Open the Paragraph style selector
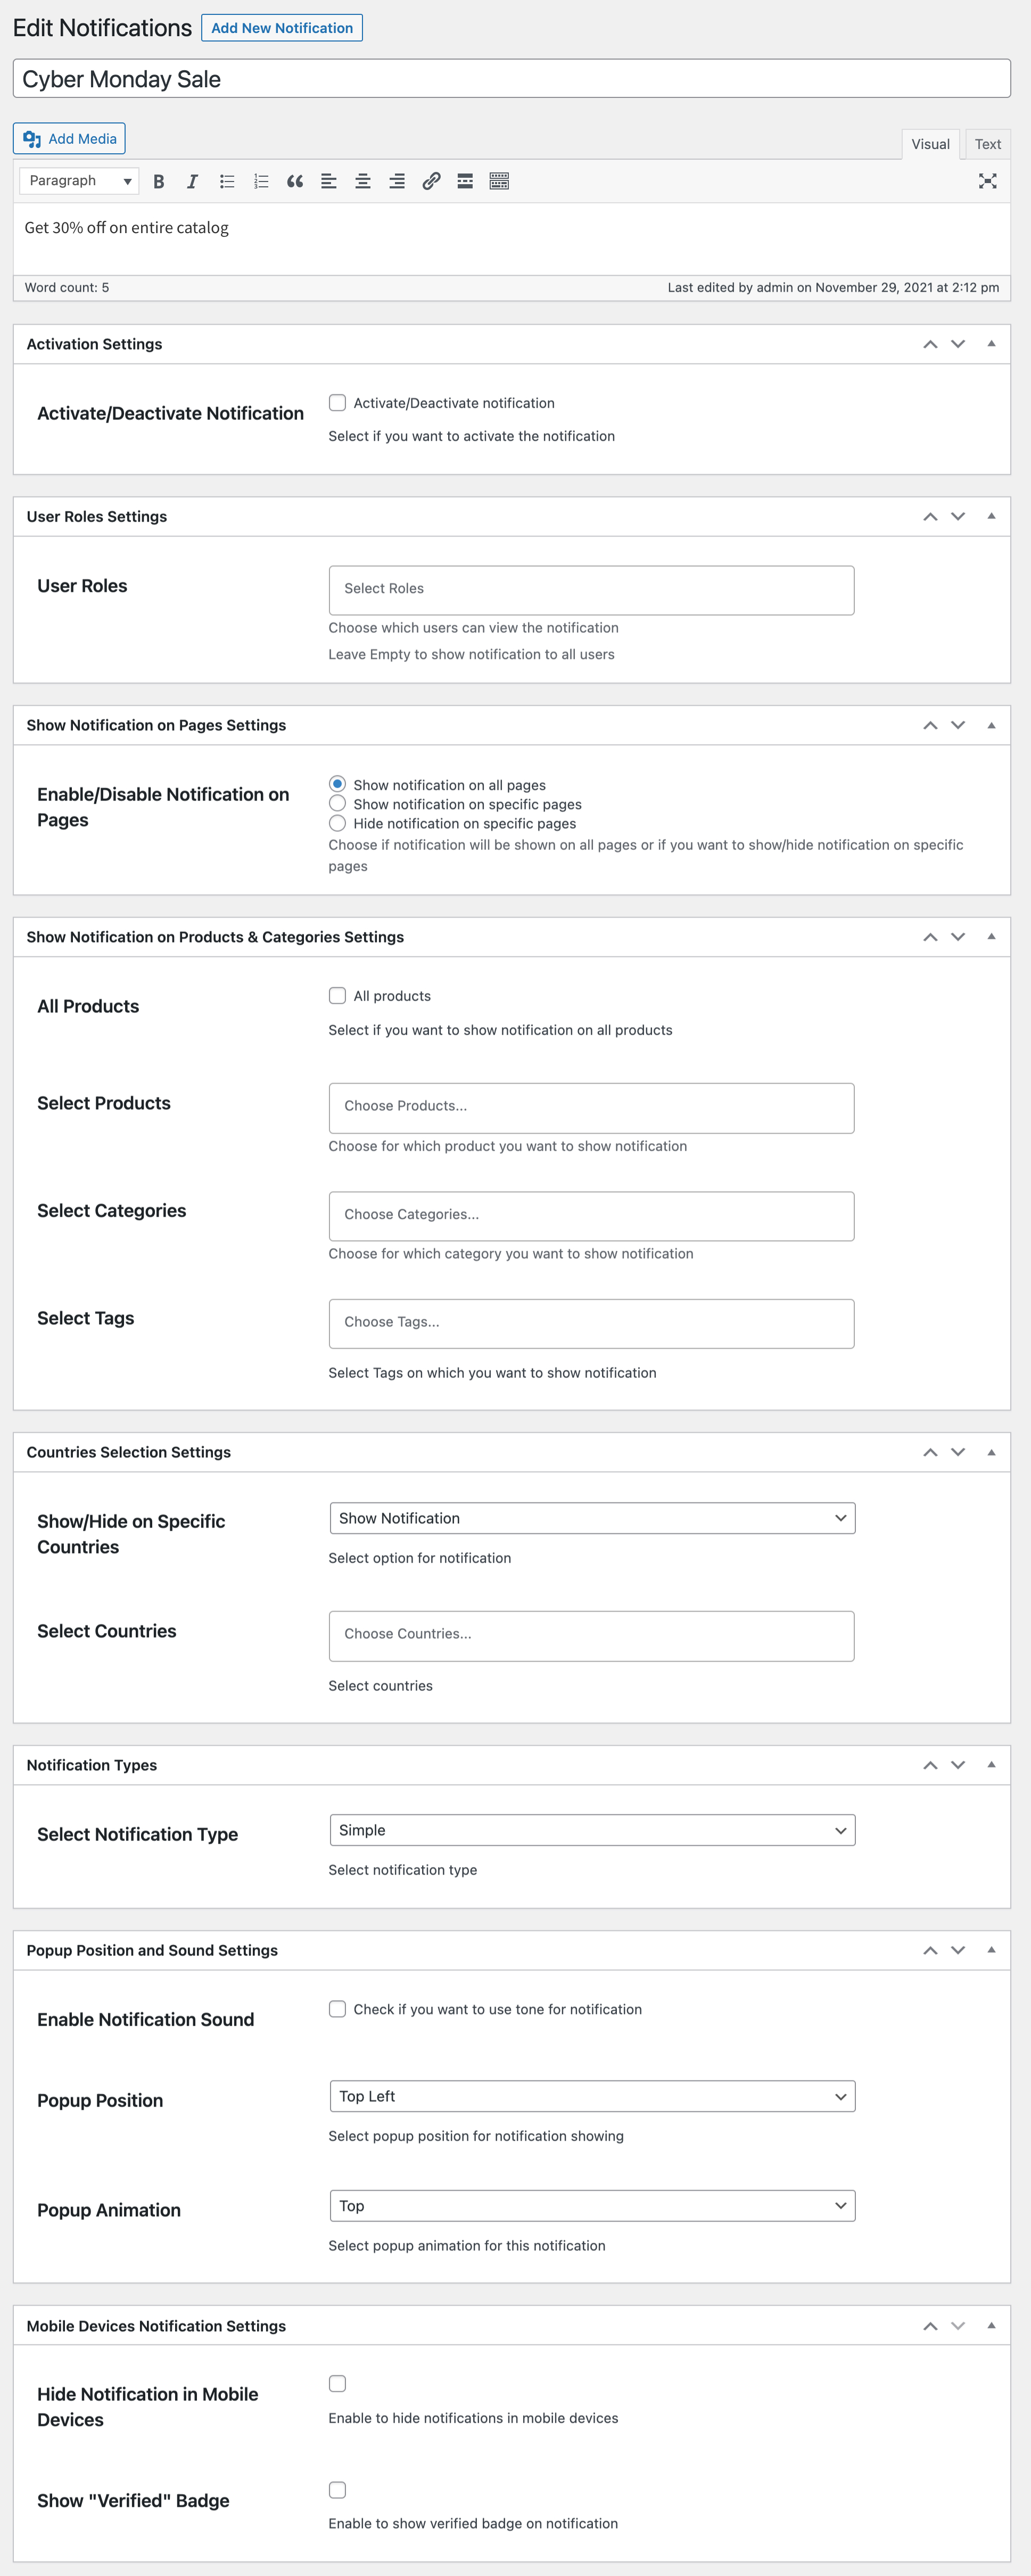The width and height of the screenshot is (1031, 2576). point(78,181)
